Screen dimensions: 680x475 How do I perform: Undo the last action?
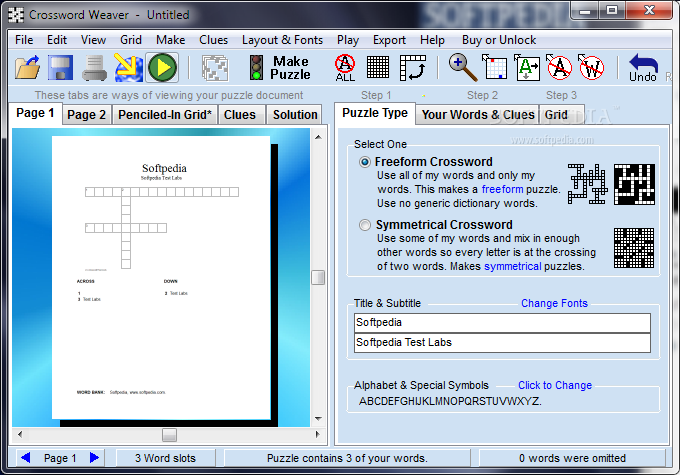coord(643,68)
